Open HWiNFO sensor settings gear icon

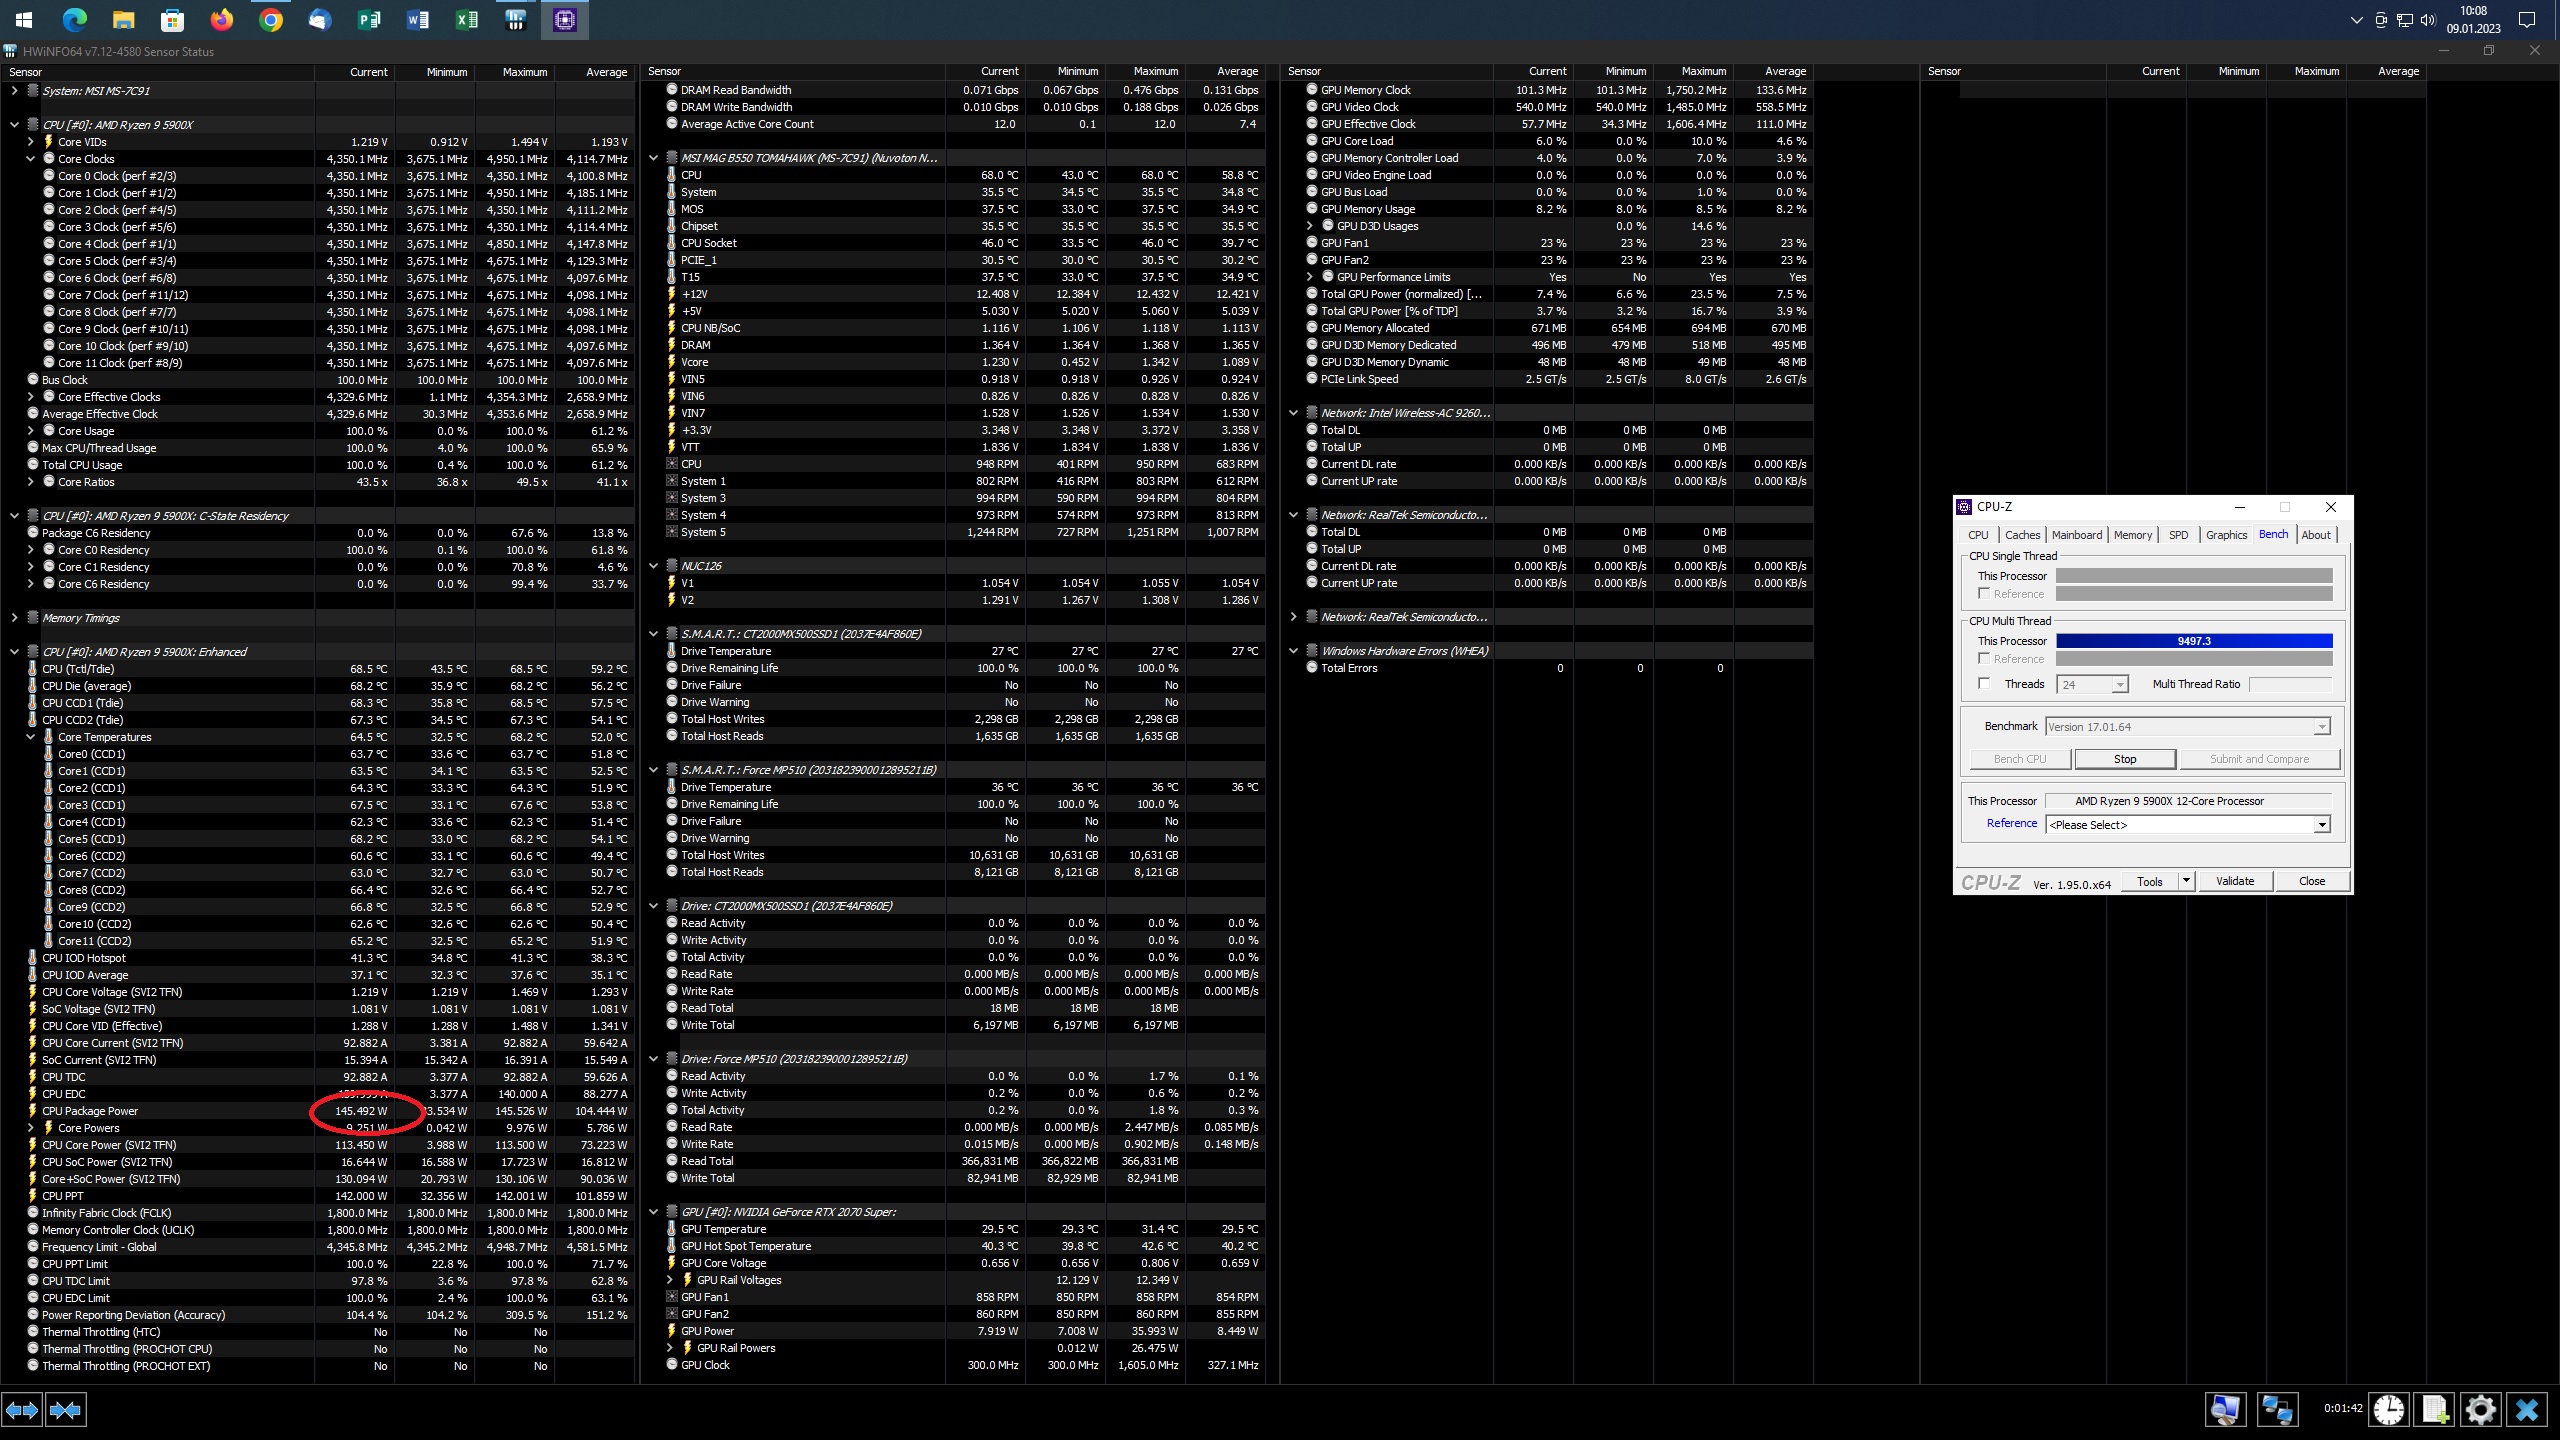tap(2481, 1410)
